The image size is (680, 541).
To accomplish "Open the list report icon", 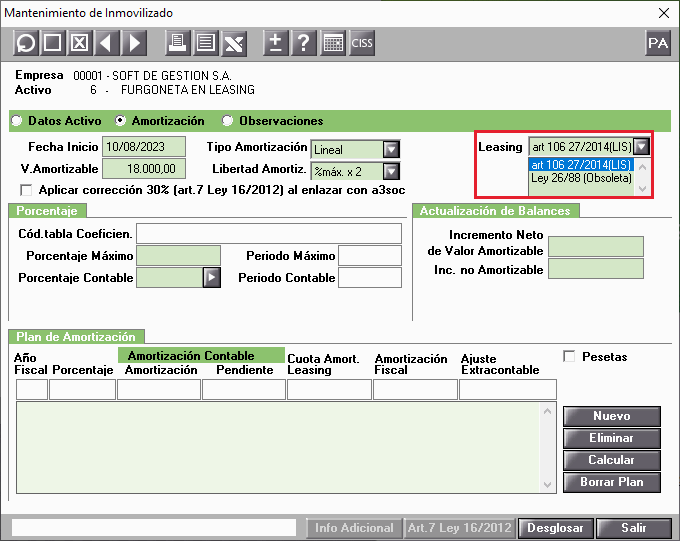I will [206, 43].
